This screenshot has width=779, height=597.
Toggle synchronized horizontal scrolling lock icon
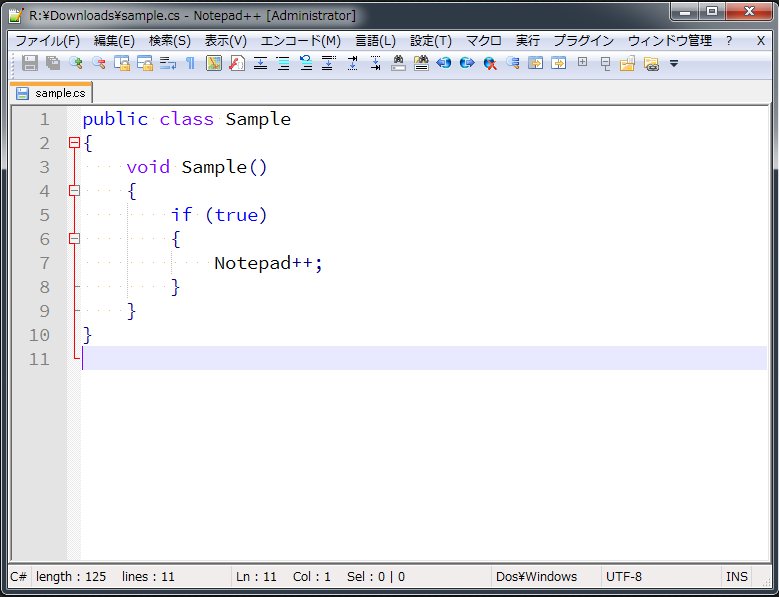point(145,63)
